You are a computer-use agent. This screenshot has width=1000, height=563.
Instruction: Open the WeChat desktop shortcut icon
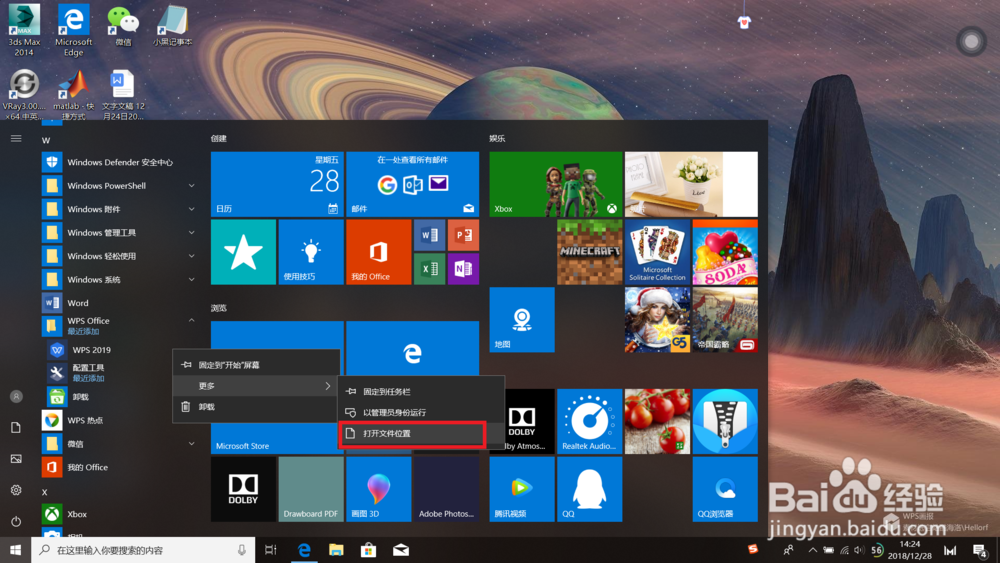(x=123, y=26)
